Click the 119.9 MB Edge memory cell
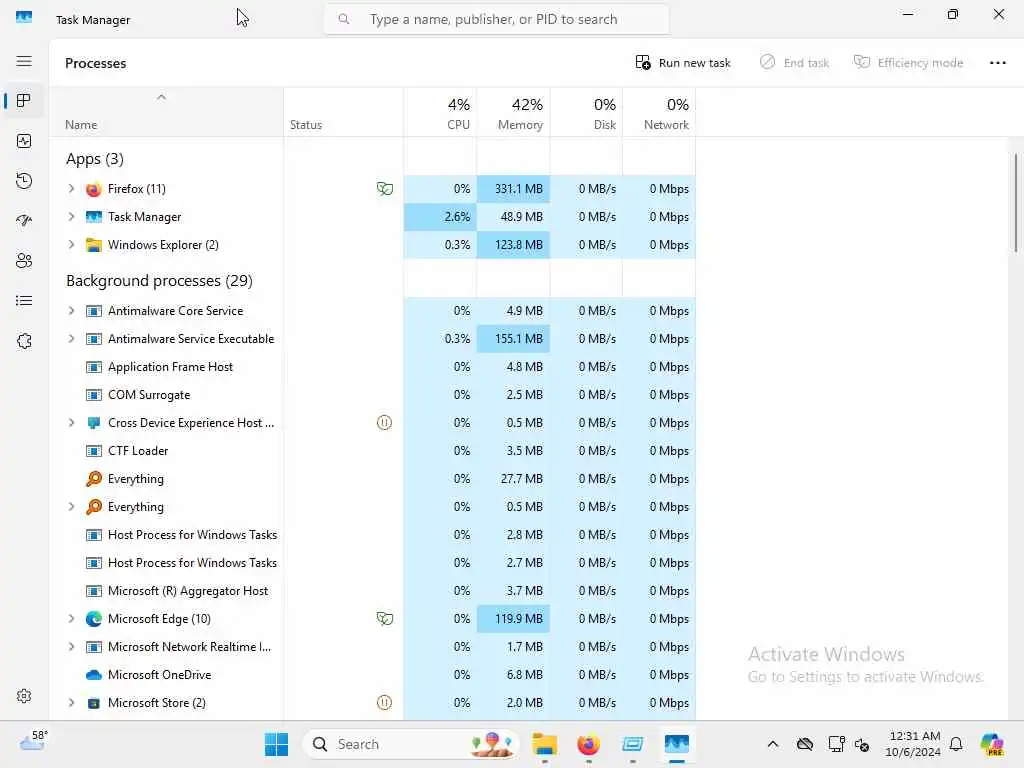Screen dimensions: 1024x768 tap(513, 618)
